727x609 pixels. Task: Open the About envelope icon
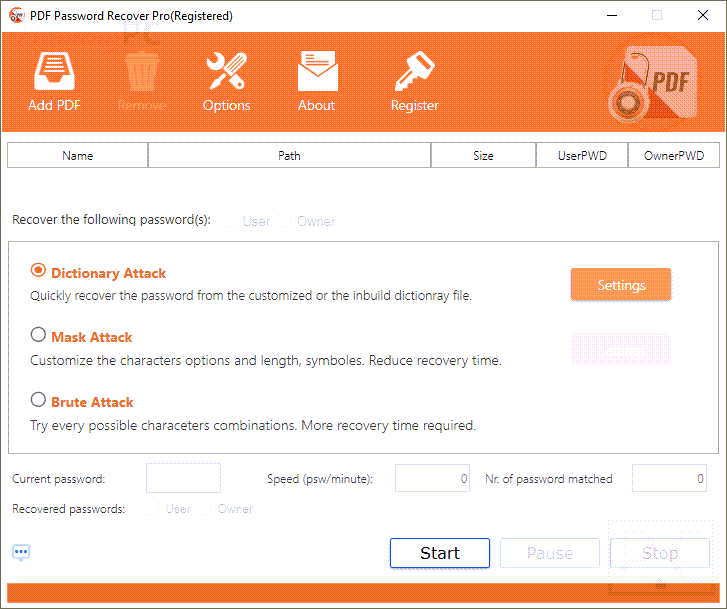(x=318, y=71)
